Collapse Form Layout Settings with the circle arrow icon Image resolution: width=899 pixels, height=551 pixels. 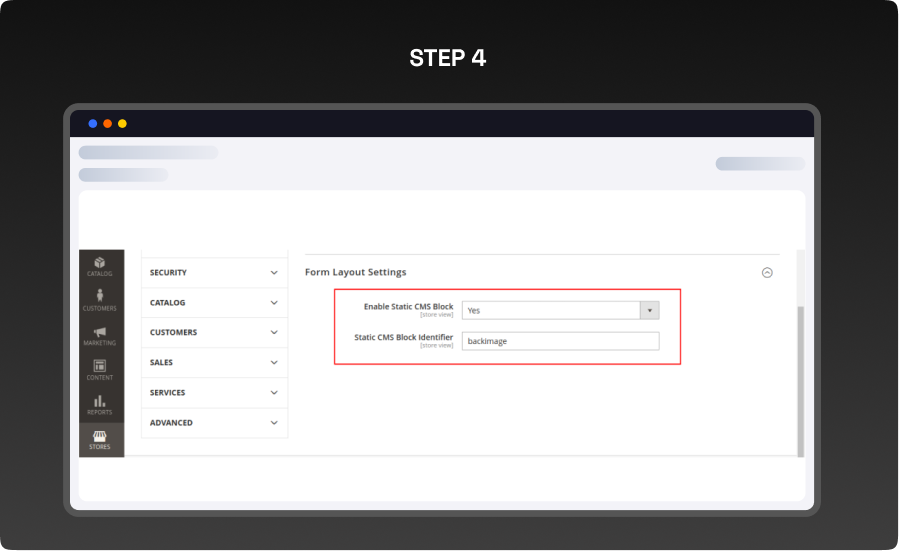pyautogui.click(x=767, y=272)
